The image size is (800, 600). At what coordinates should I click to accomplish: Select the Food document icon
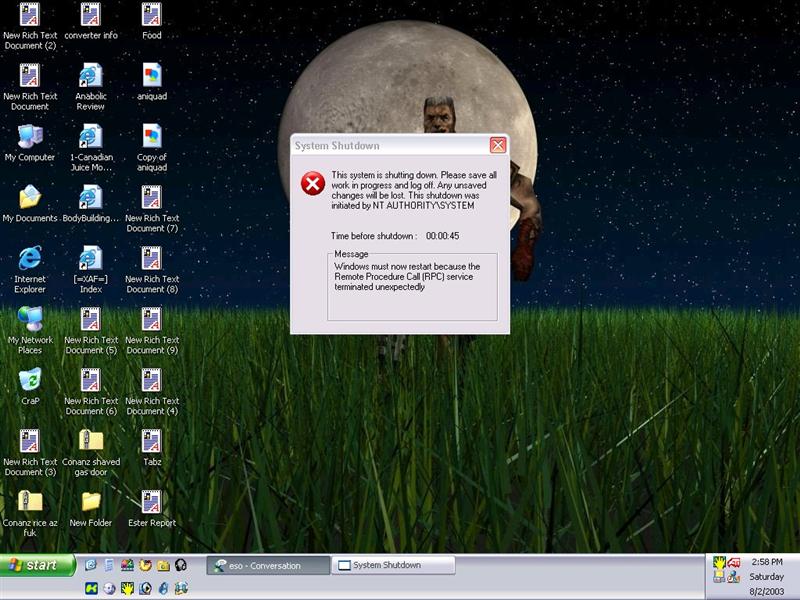(x=152, y=21)
